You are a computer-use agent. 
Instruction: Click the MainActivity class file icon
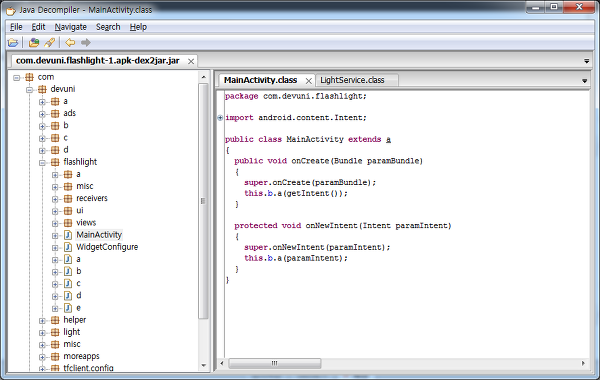coord(68,235)
